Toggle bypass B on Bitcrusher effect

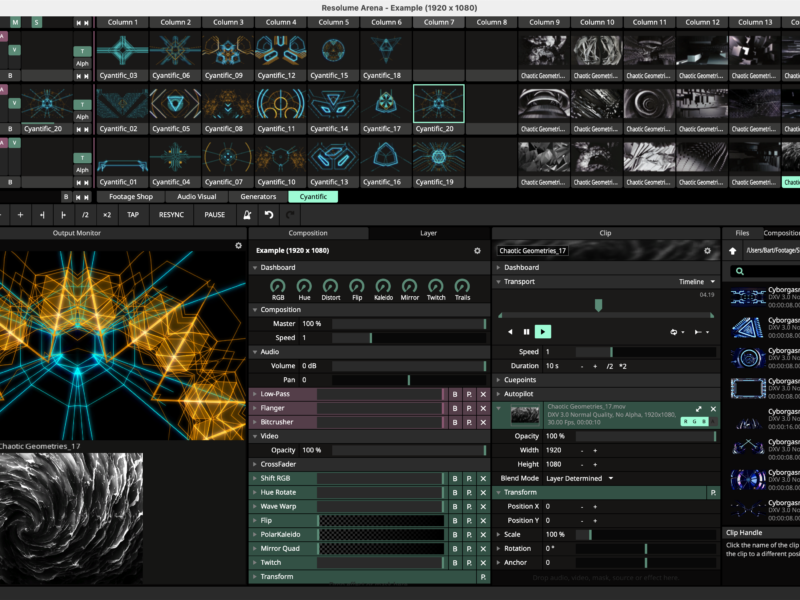click(x=455, y=422)
